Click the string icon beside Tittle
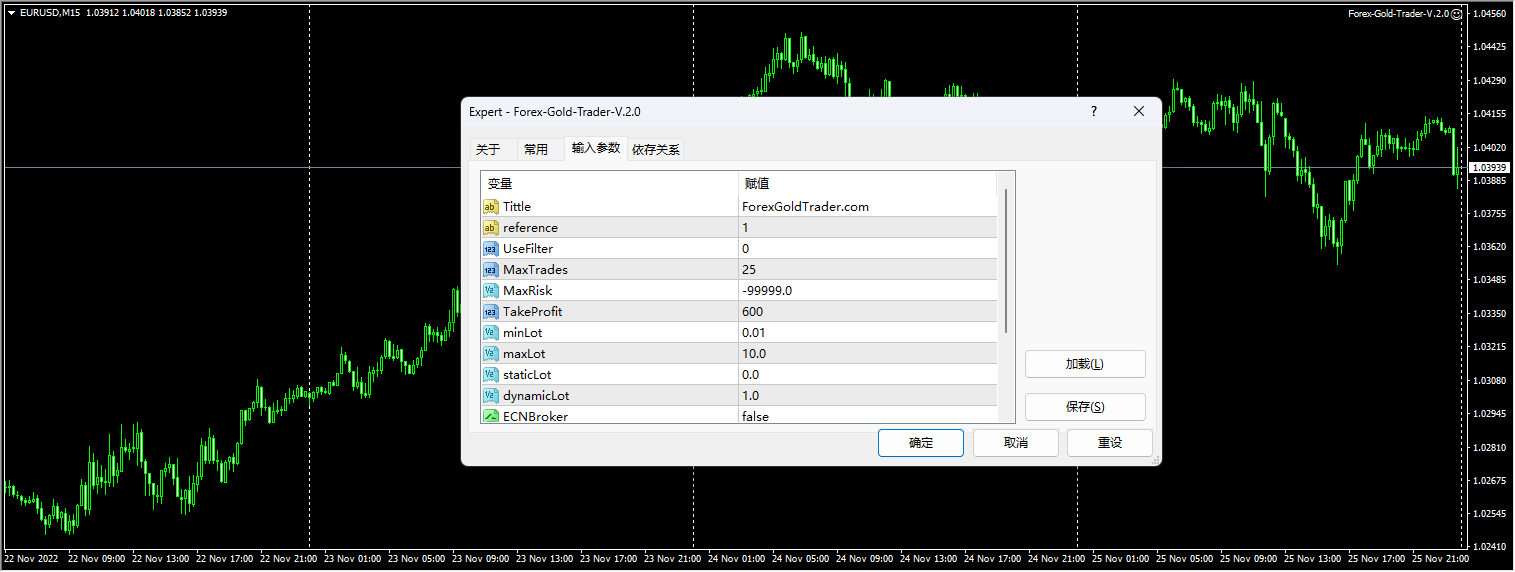The width and height of the screenshot is (1515, 572). click(491, 207)
